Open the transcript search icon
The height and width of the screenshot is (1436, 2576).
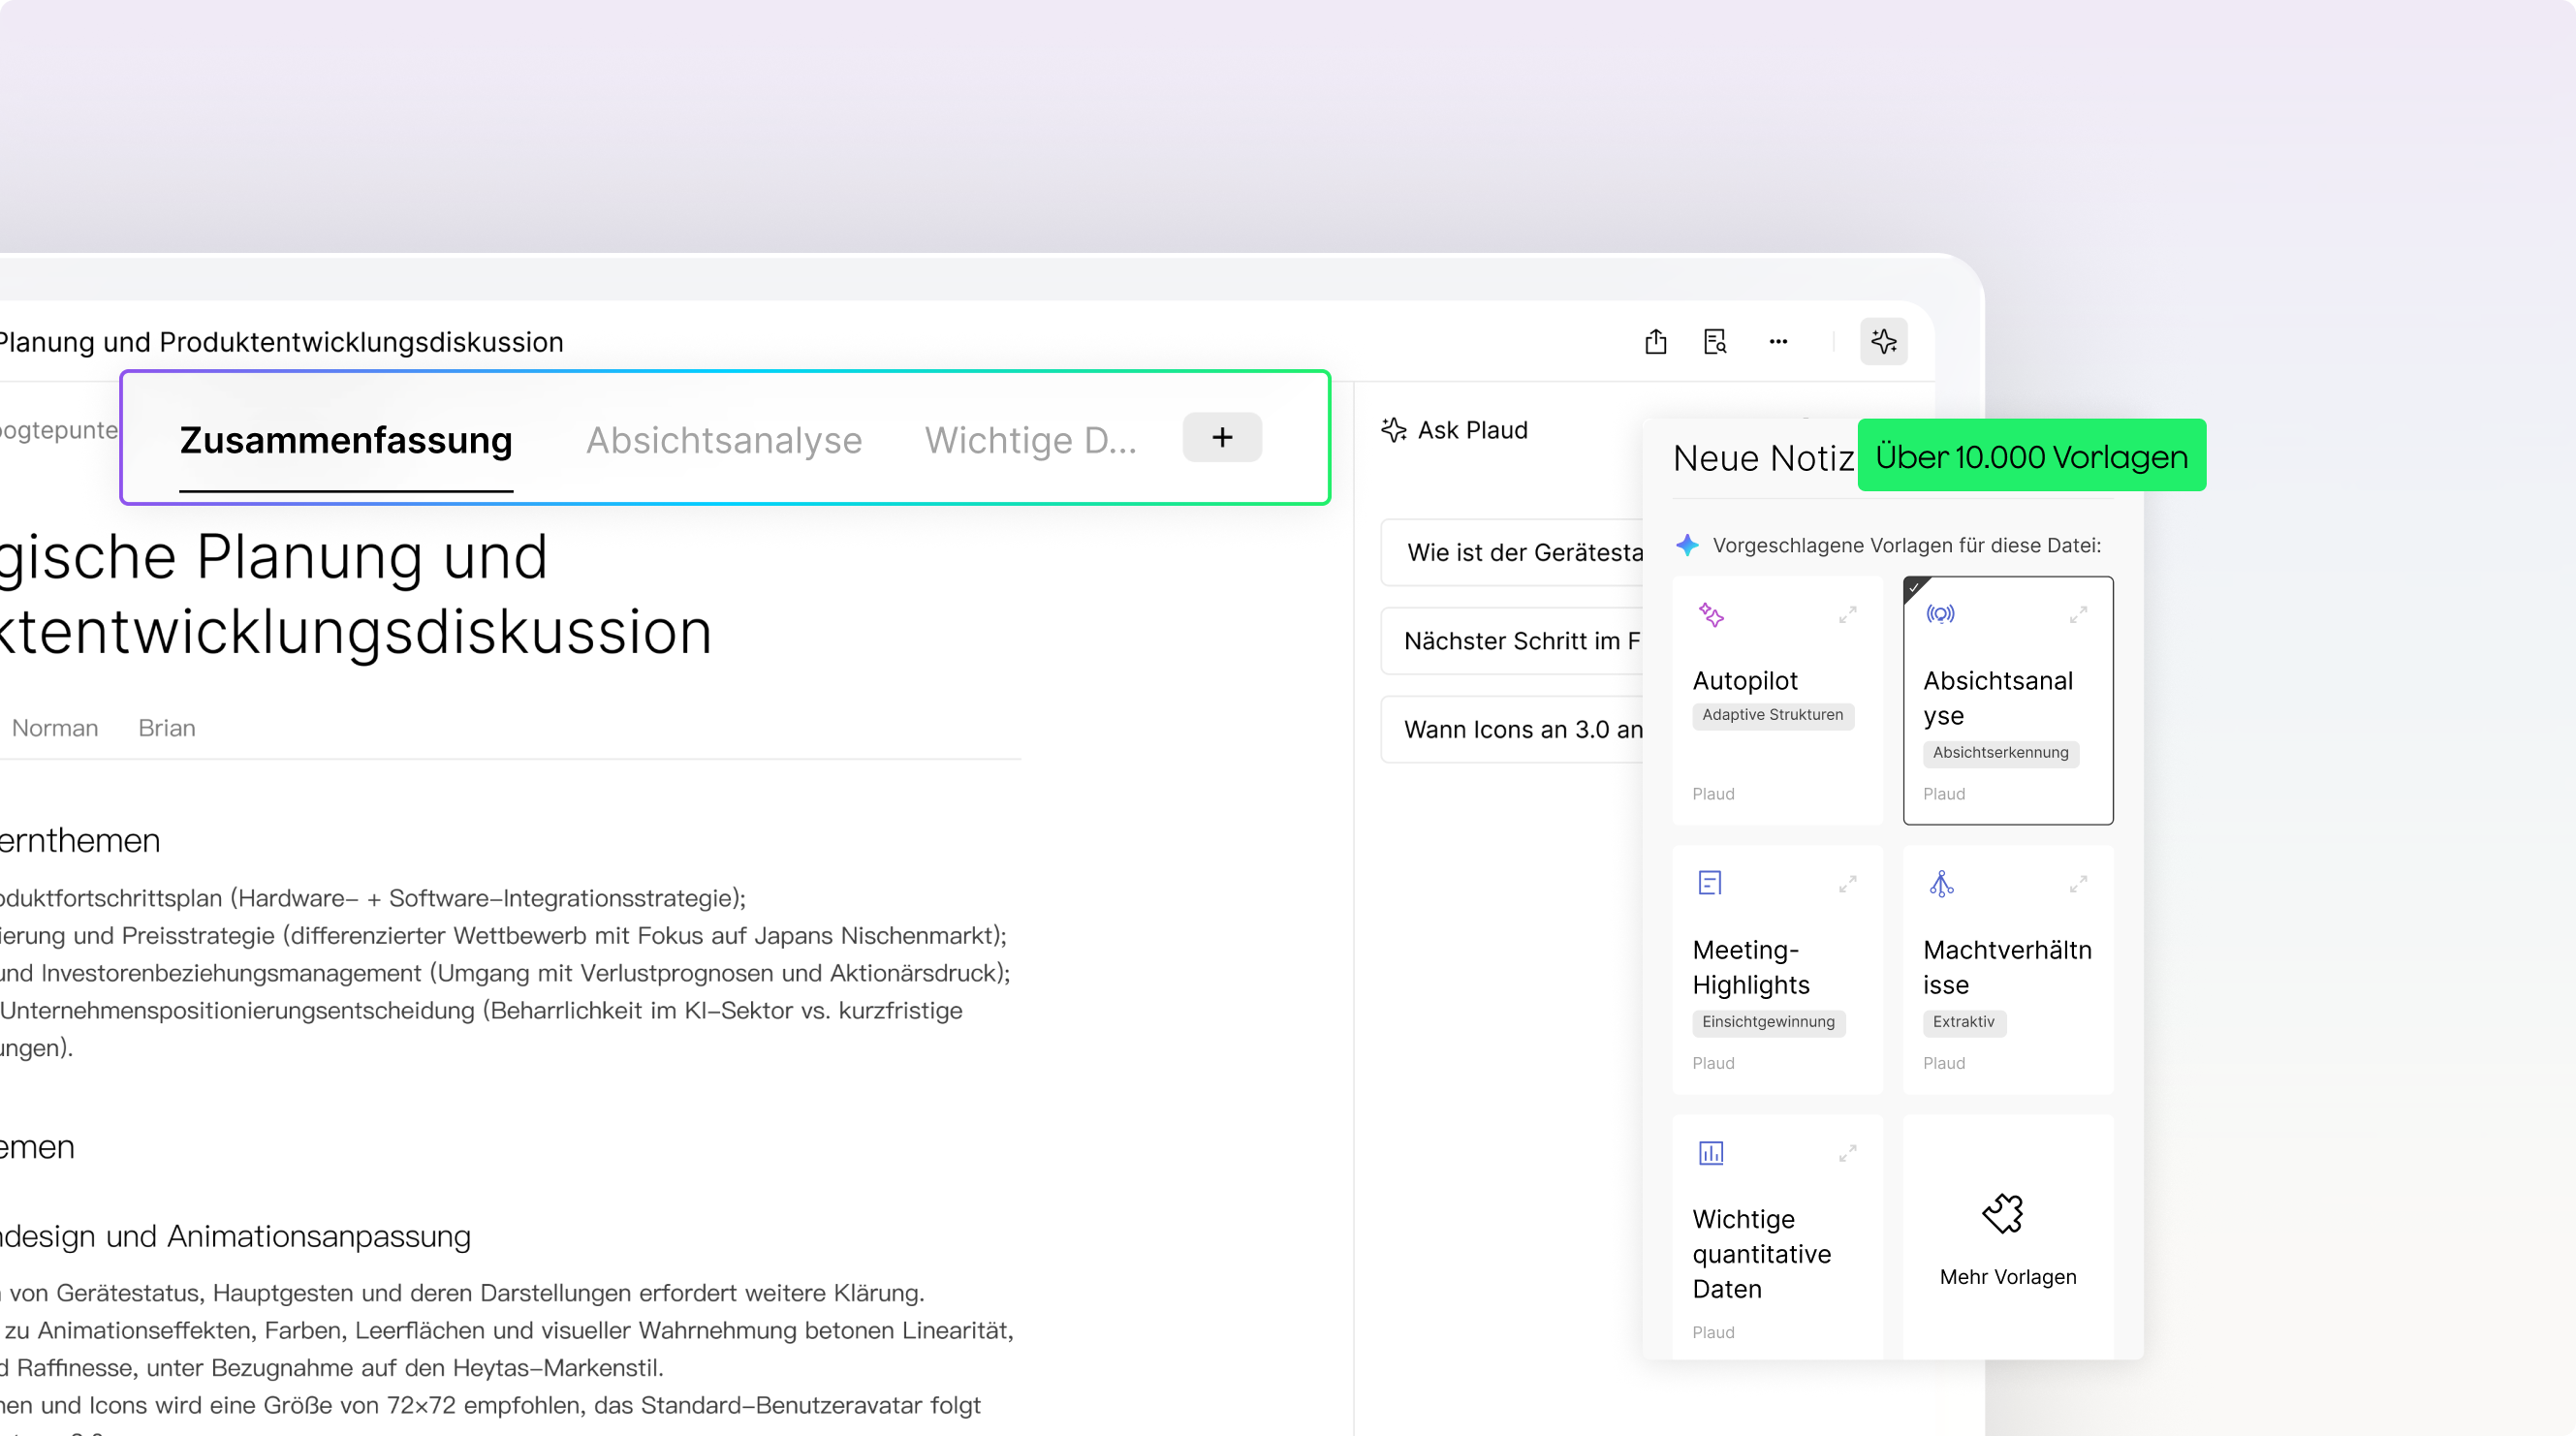1715,342
